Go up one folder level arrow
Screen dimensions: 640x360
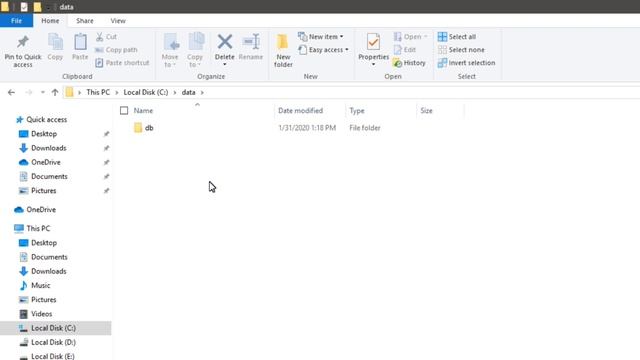coord(55,92)
